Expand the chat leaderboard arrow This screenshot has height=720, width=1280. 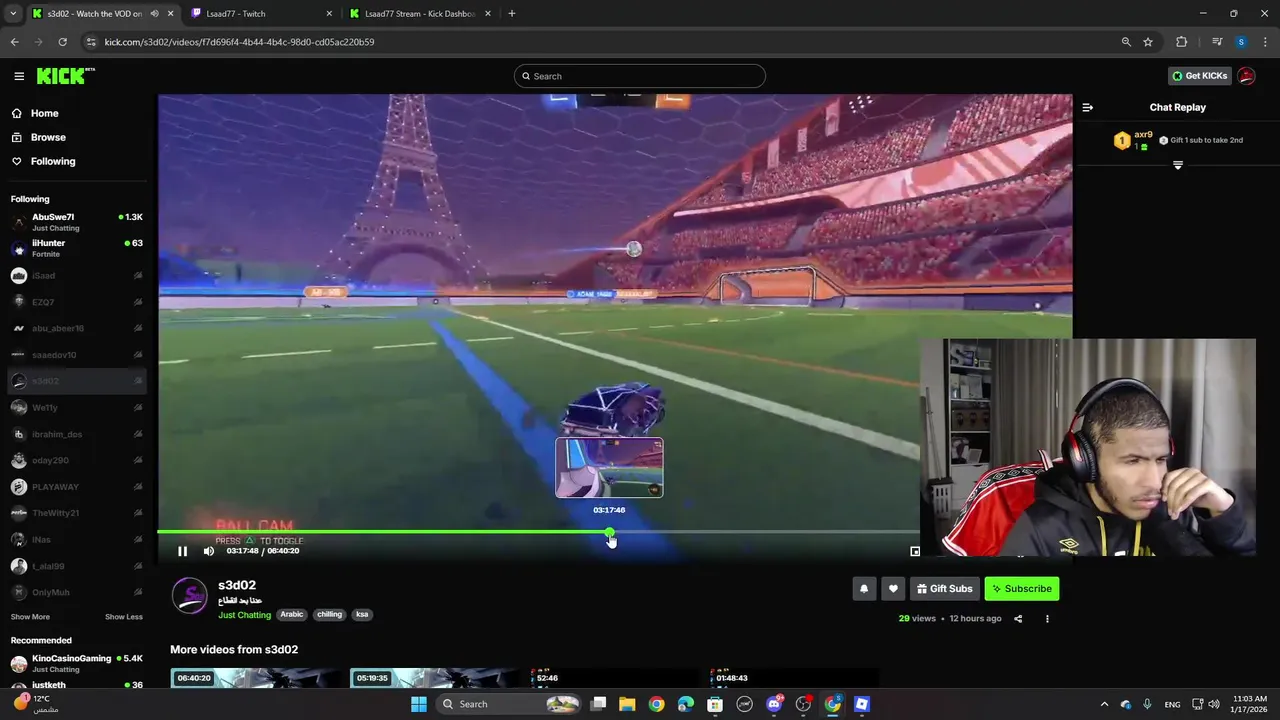coord(1178,165)
